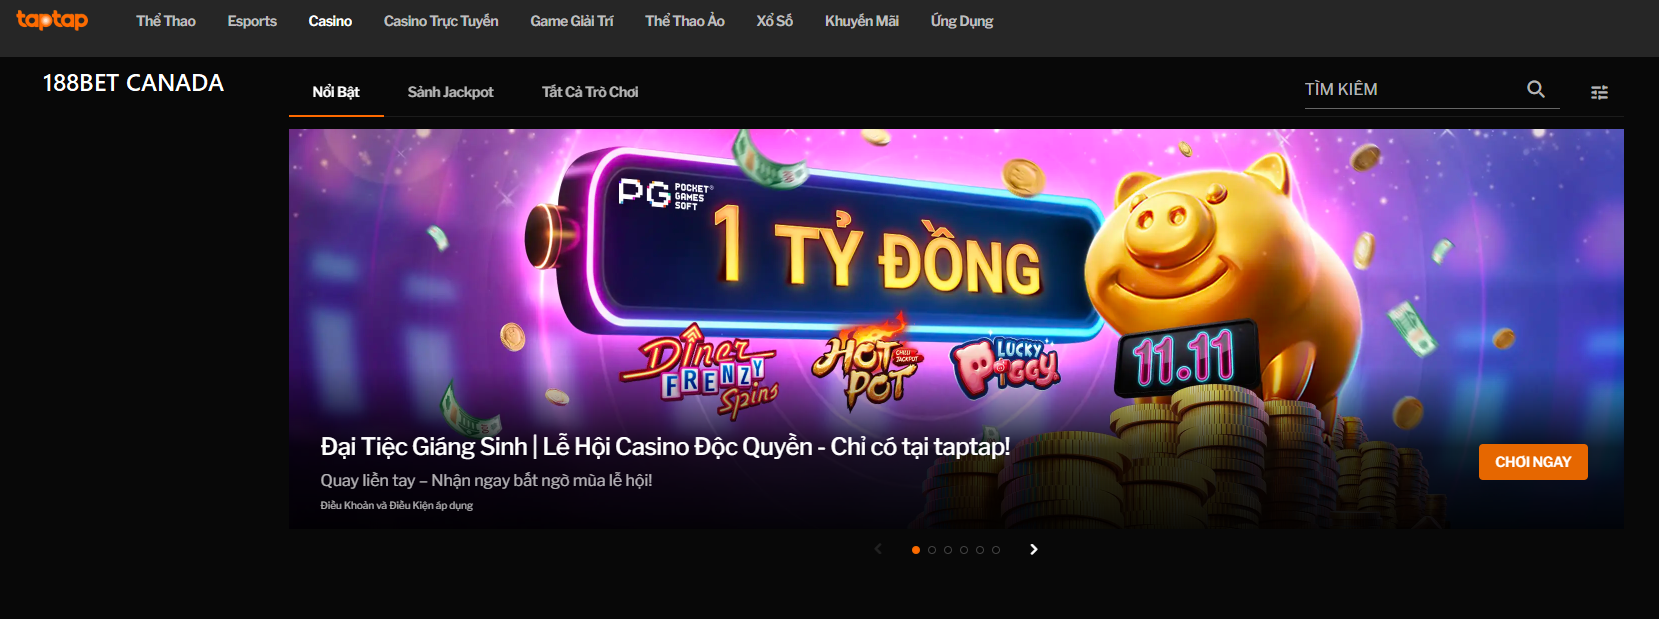The width and height of the screenshot is (1659, 619).
Task: Switch to Sảnh Jackpot tab
Action: click(x=450, y=92)
